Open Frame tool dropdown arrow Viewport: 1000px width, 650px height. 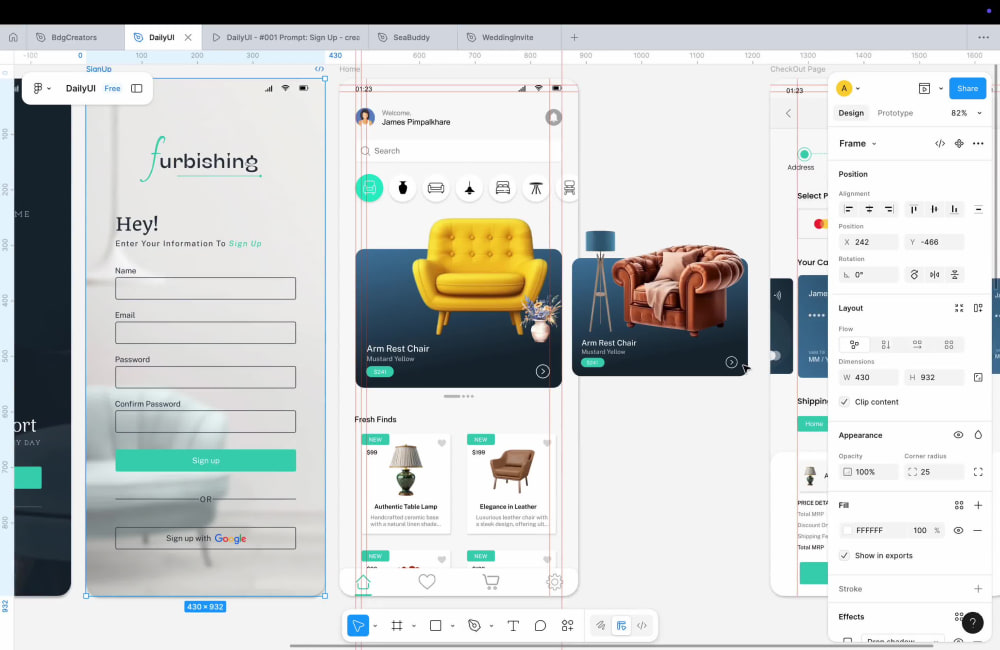(x=414, y=626)
